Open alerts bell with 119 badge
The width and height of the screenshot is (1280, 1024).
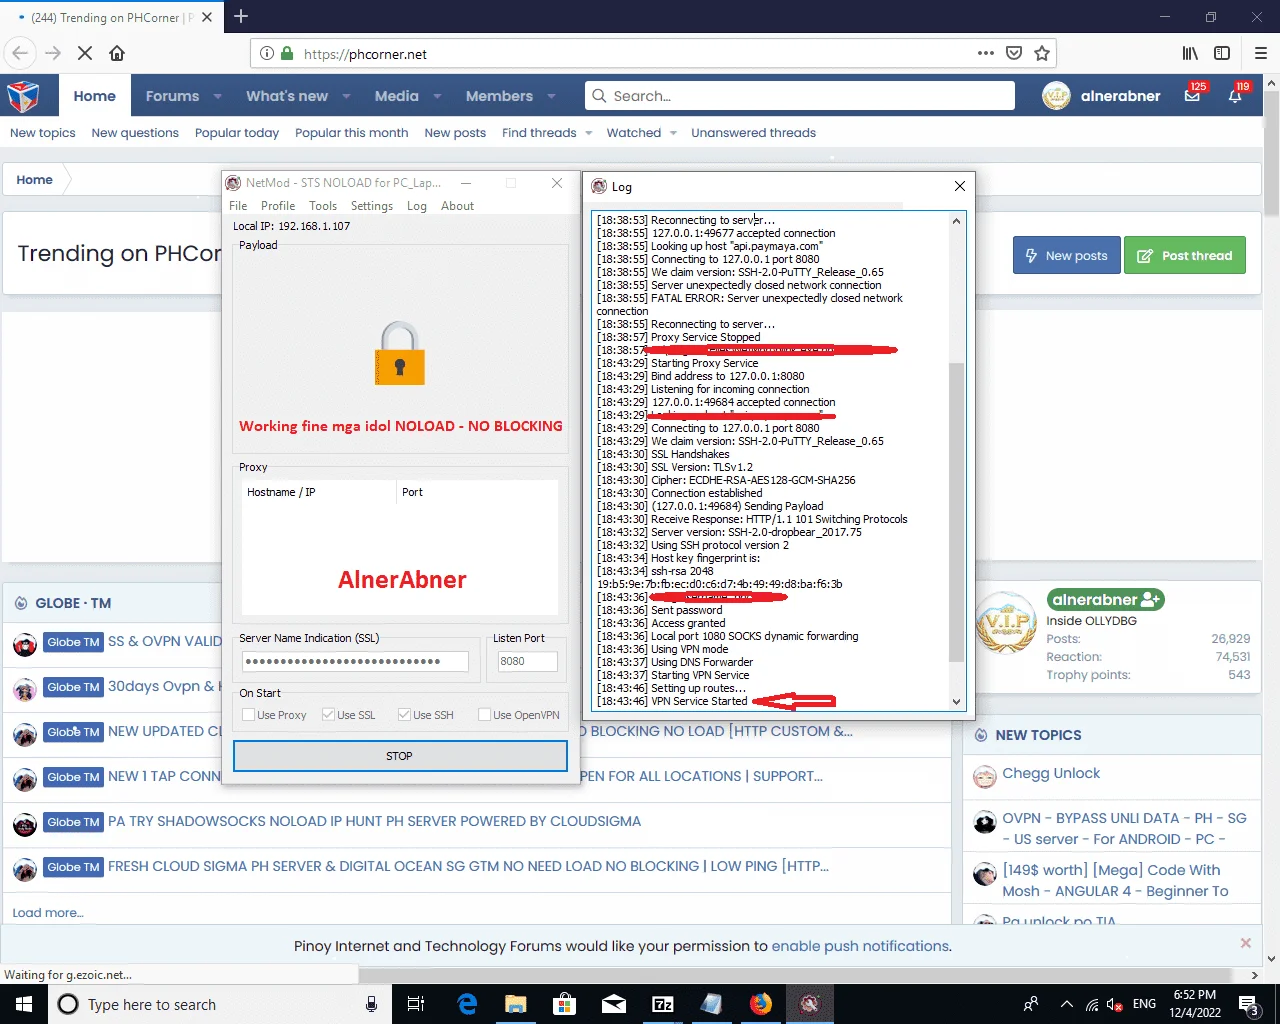click(1236, 96)
